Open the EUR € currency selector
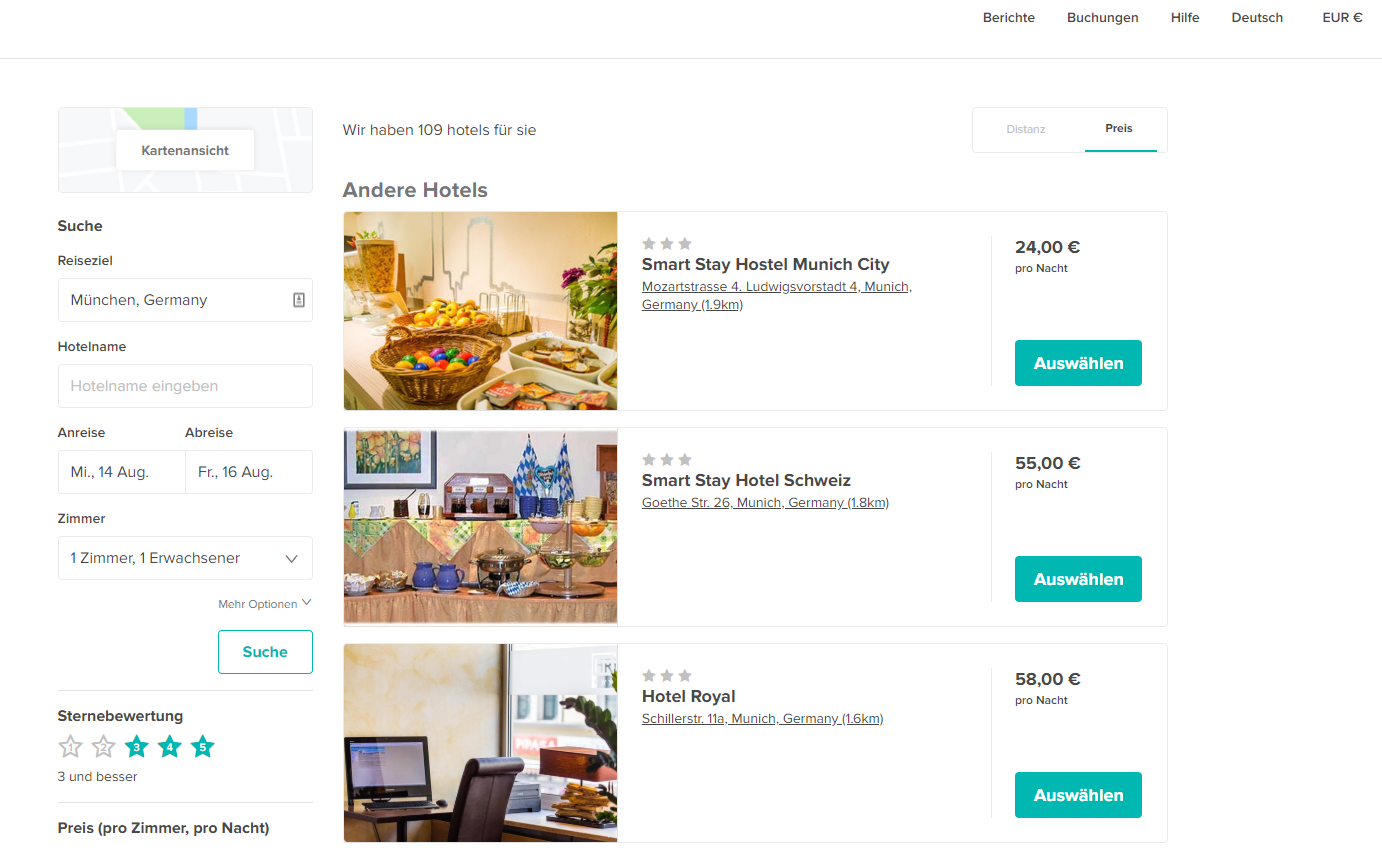The width and height of the screenshot is (1382, 855). pyautogui.click(x=1342, y=17)
